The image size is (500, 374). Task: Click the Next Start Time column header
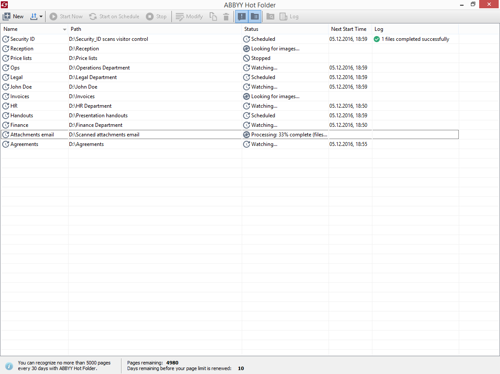[350, 29]
